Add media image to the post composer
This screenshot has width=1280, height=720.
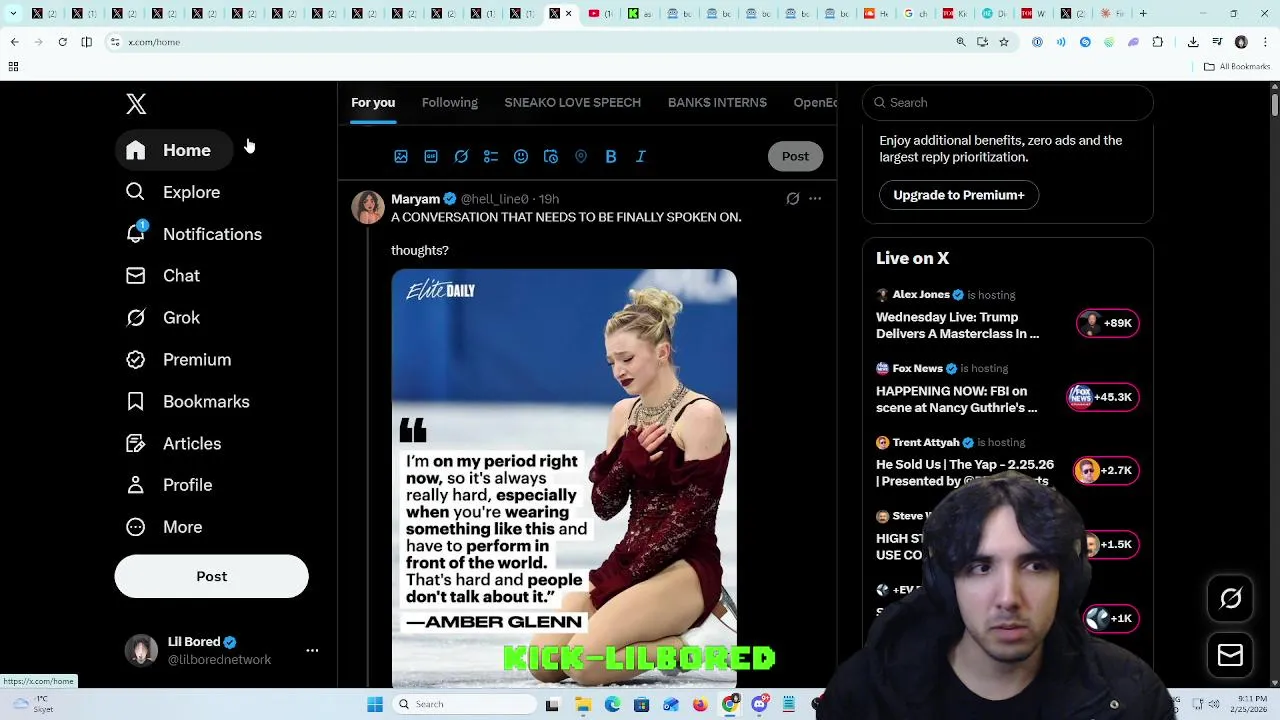pos(401,156)
